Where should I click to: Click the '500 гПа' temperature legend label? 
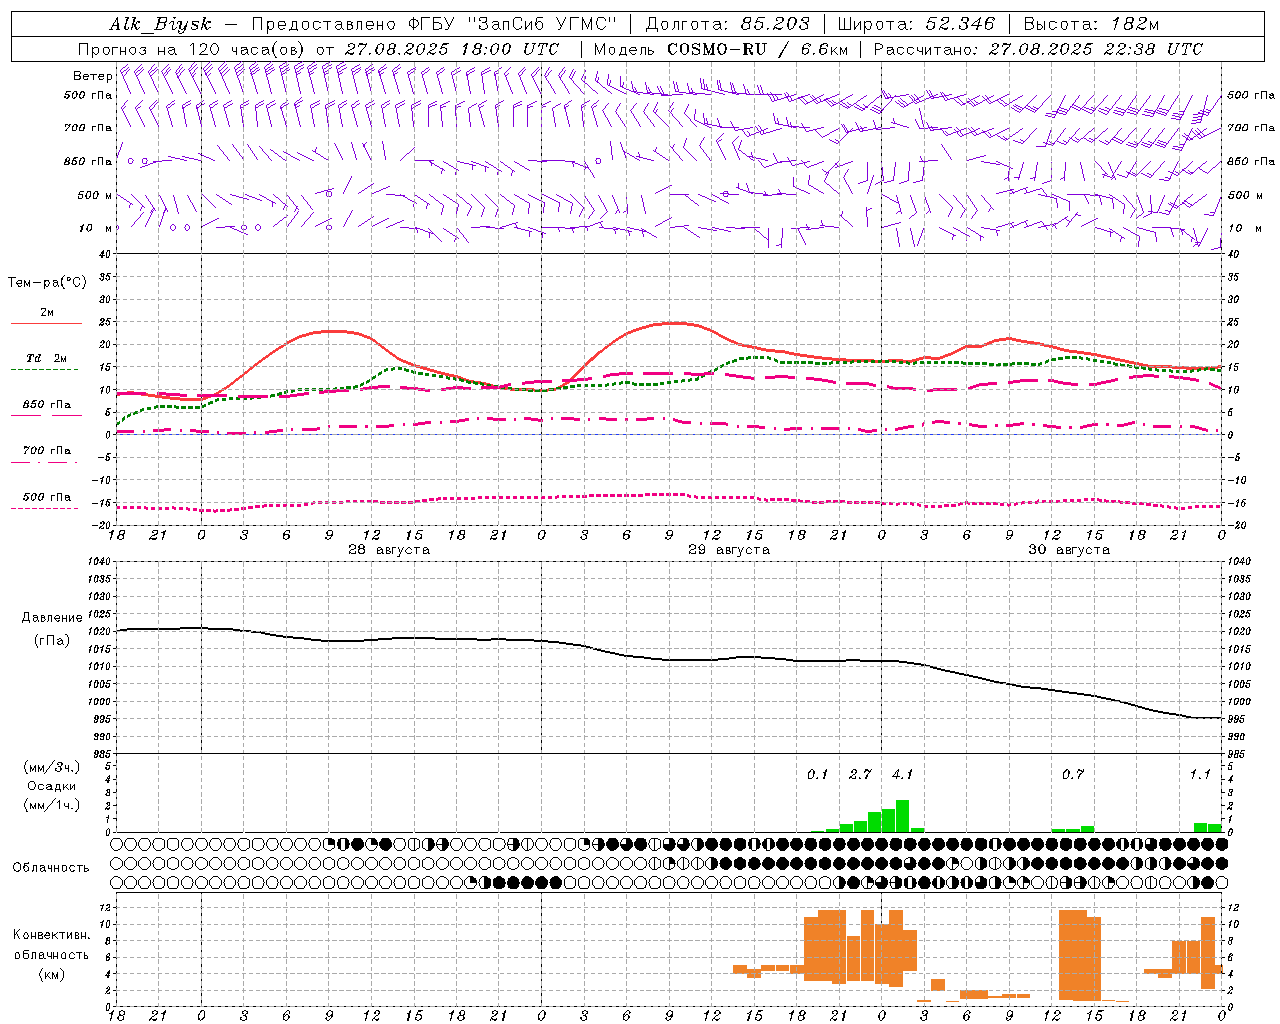coord(47,497)
